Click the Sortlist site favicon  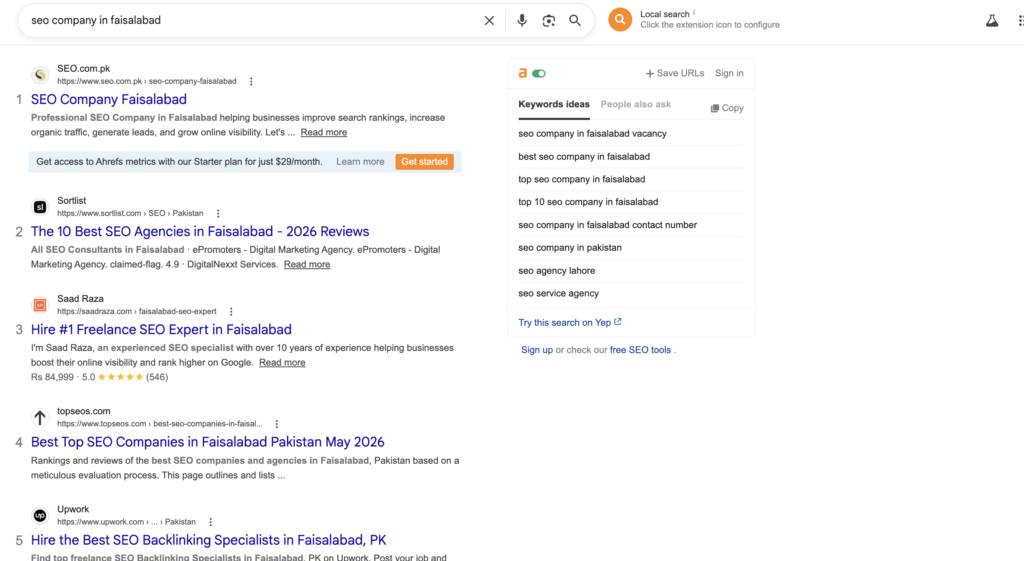point(40,207)
